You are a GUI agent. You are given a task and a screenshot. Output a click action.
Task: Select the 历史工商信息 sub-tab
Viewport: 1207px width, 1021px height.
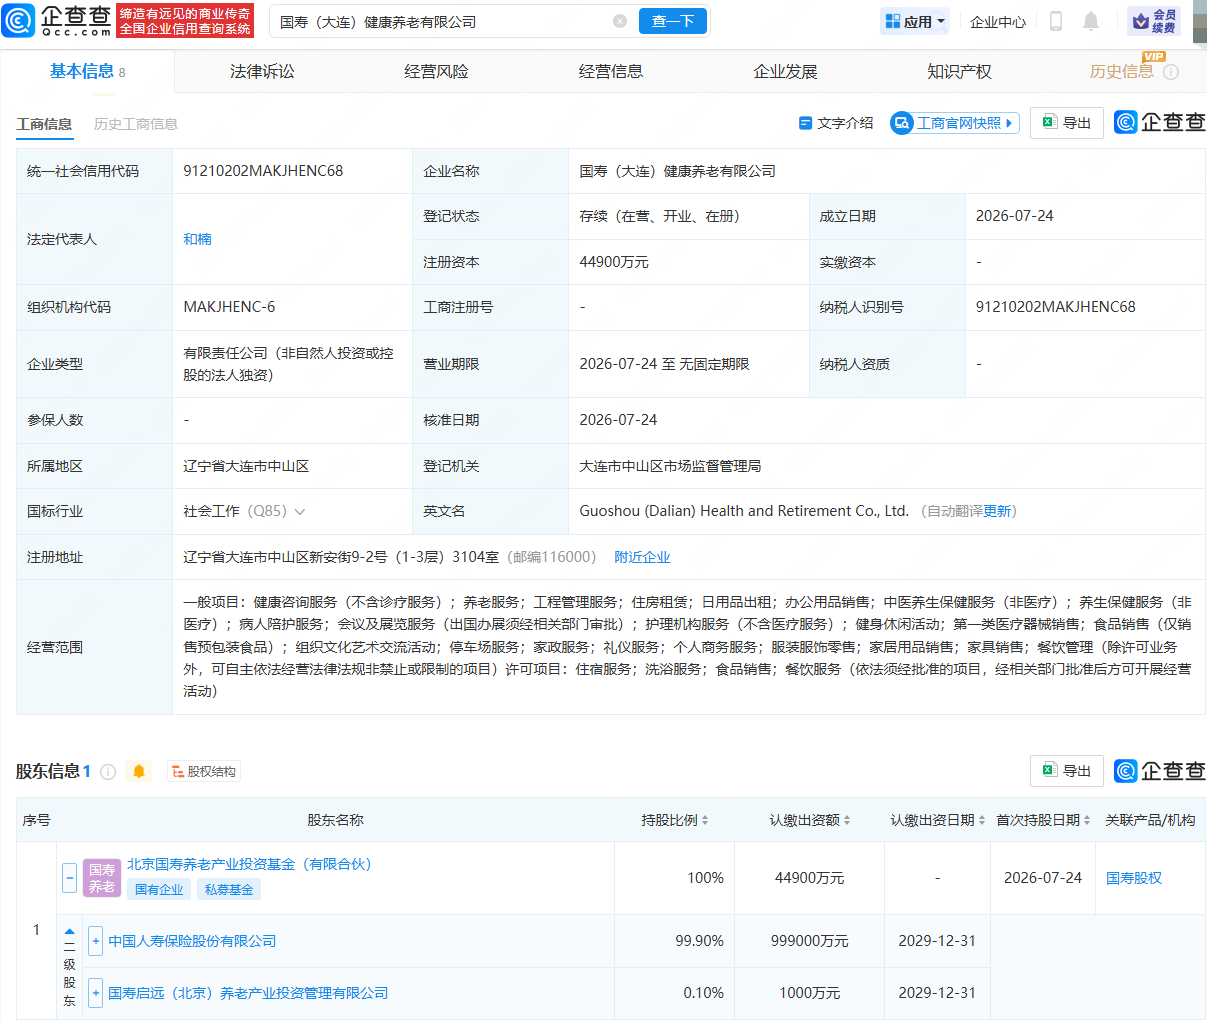click(x=136, y=124)
